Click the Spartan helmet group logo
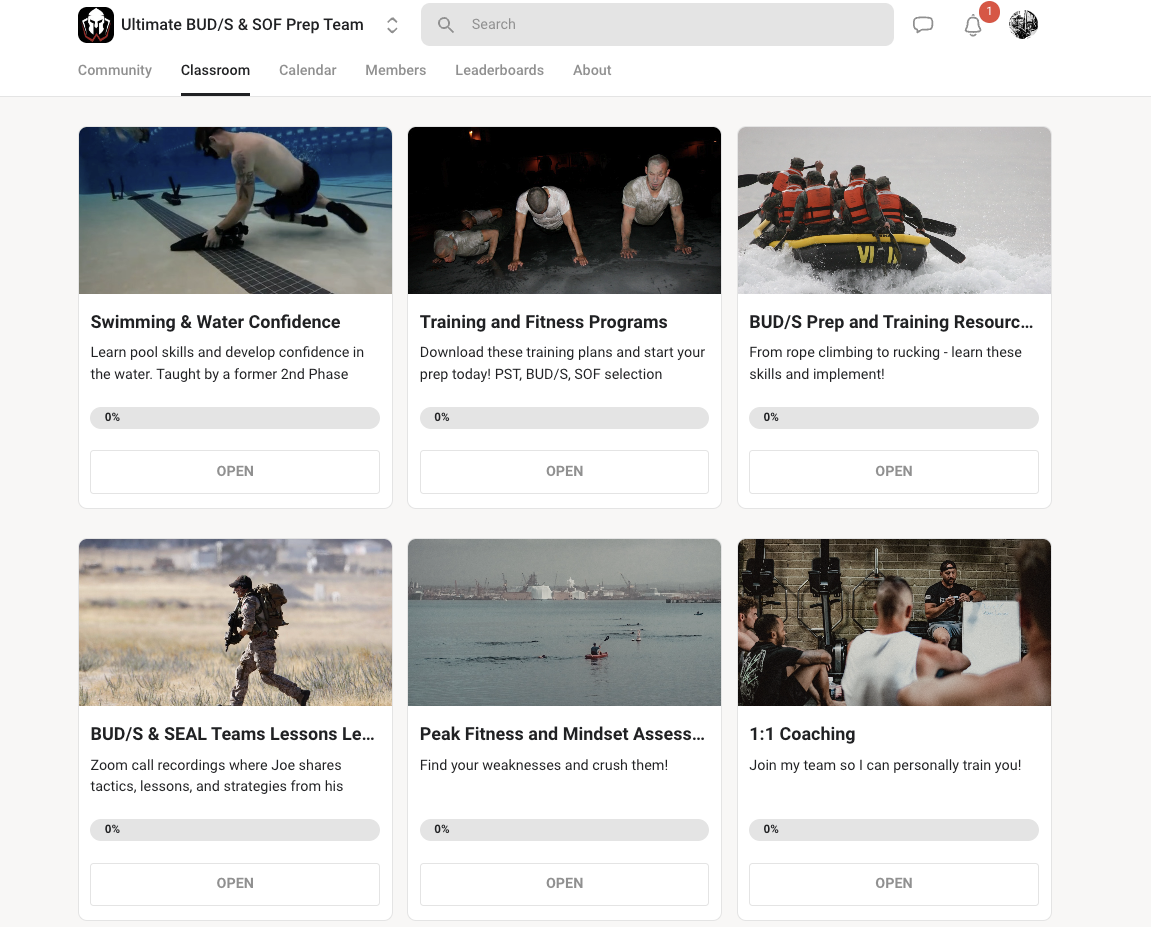This screenshot has height=927, width=1151. [x=95, y=25]
